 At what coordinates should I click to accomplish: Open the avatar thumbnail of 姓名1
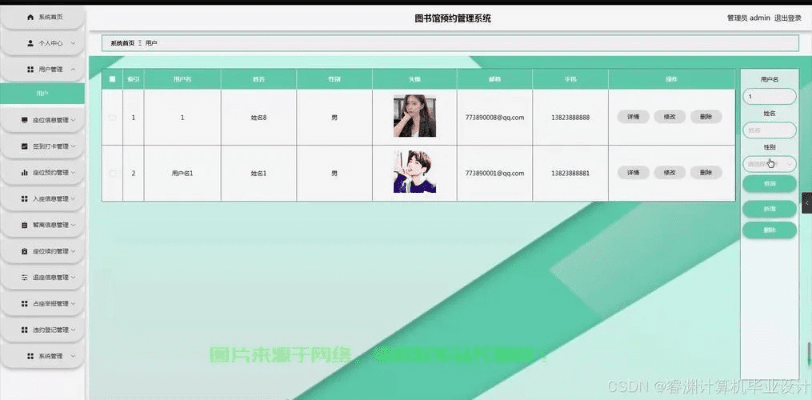click(x=414, y=172)
